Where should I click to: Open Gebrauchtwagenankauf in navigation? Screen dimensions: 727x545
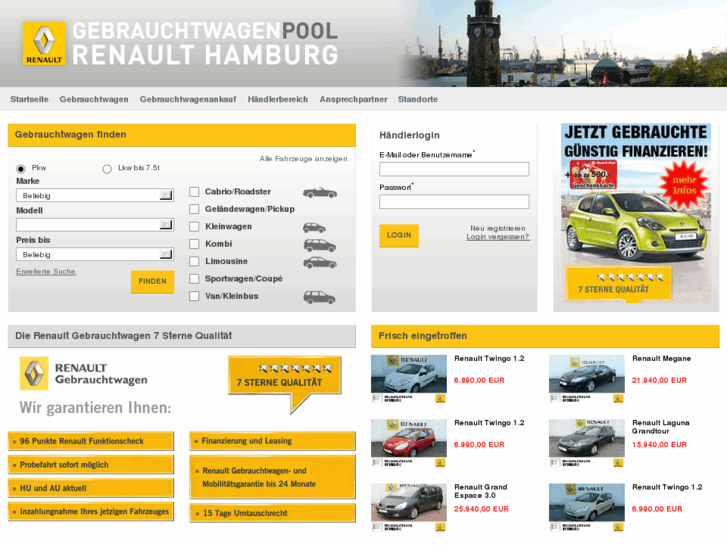click(x=188, y=99)
